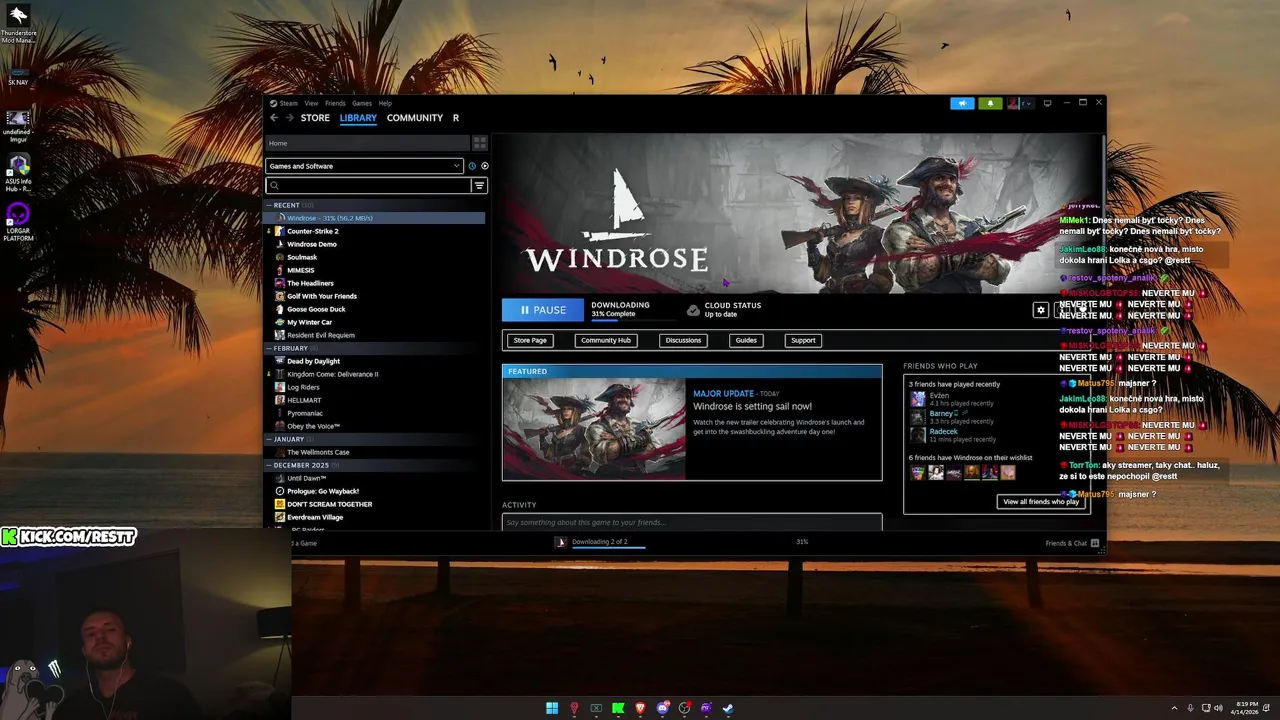Open advanced library filter options

pyautogui.click(x=479, y=185)
